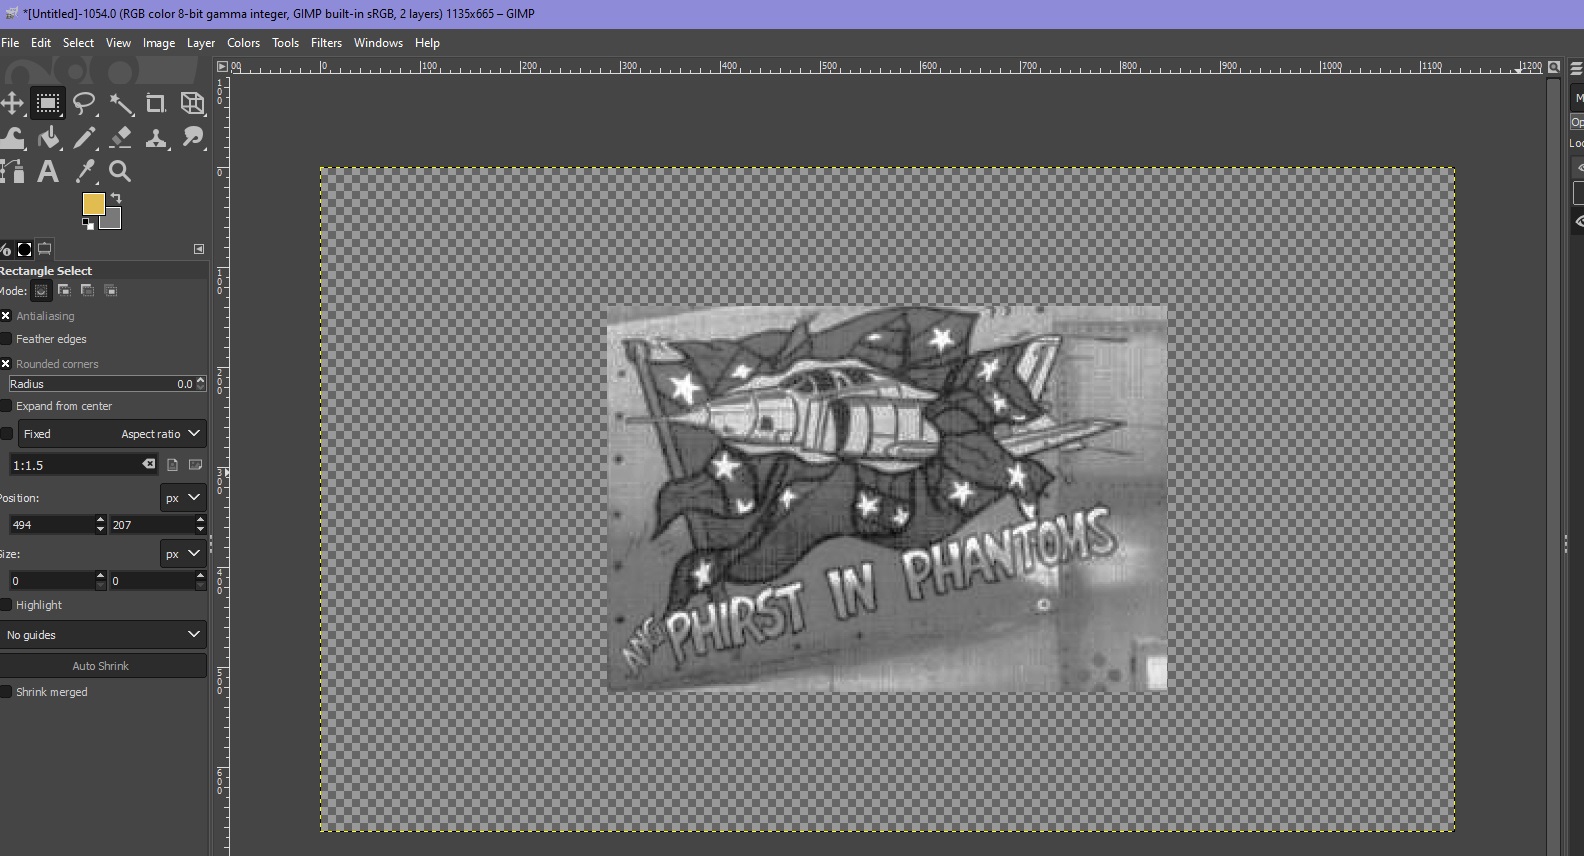
Task: Open the Fixed Aspect ratio dropdown
Action: click(x=112, y=434)
